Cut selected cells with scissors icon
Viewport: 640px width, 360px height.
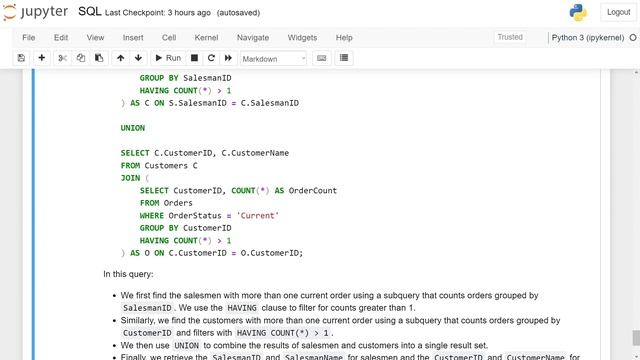pyautogui.click(x=62, y=58)
